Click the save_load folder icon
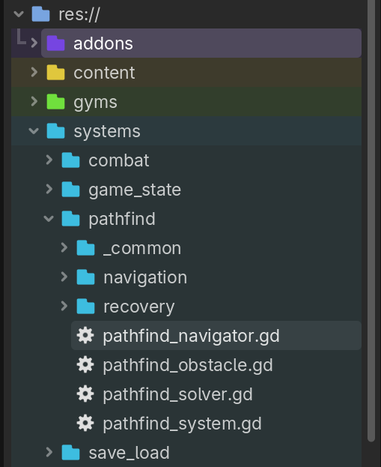The height and width of the screenshot is (467, 381). [x=71, y=453]
